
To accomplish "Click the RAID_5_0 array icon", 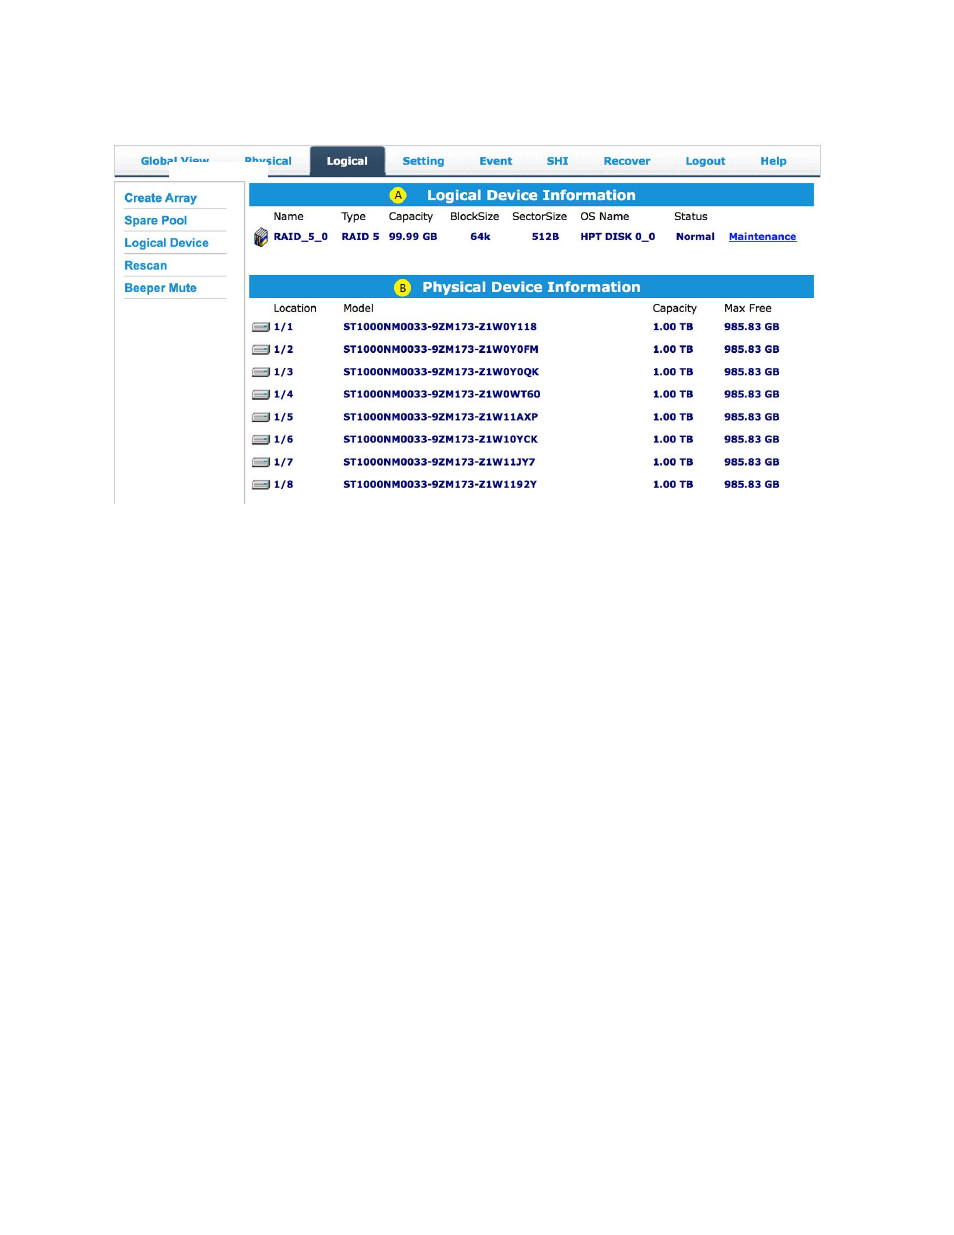I will pos(261,237).
